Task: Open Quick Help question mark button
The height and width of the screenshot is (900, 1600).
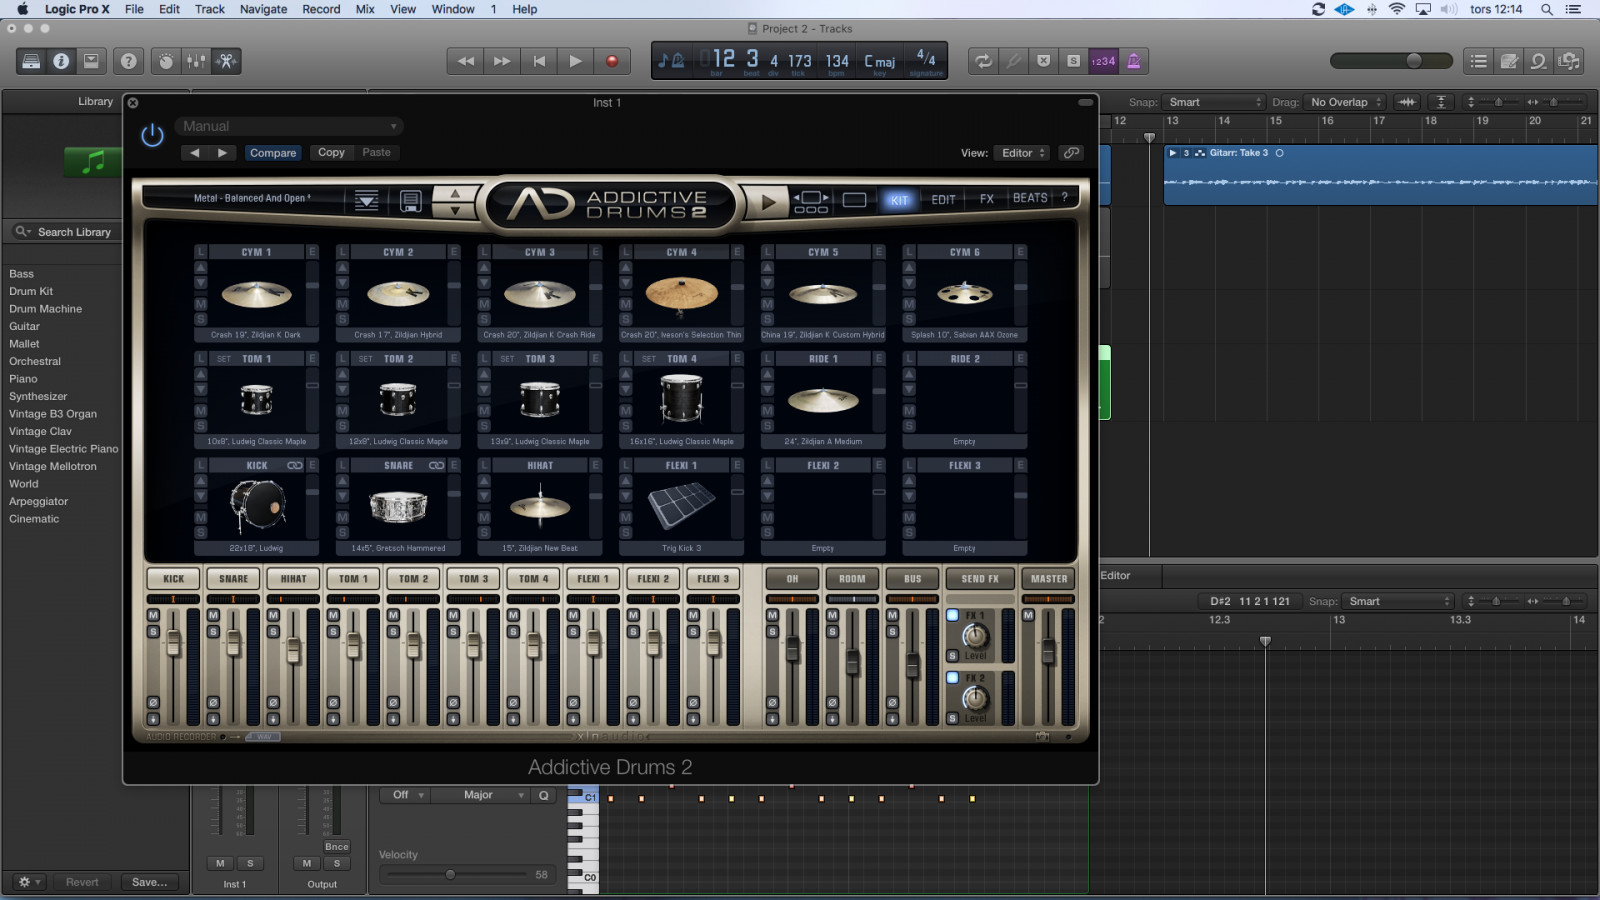Action: [x=129, y=61]
